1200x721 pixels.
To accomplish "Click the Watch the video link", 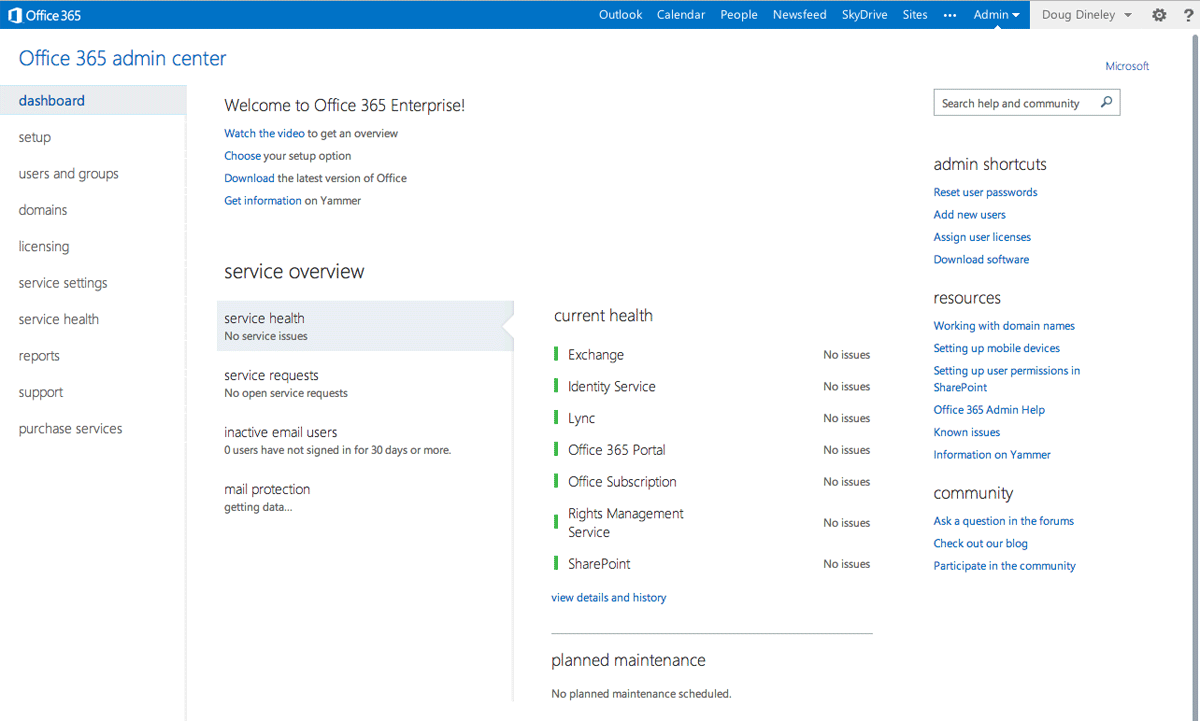I will click(x=264, y=134).
